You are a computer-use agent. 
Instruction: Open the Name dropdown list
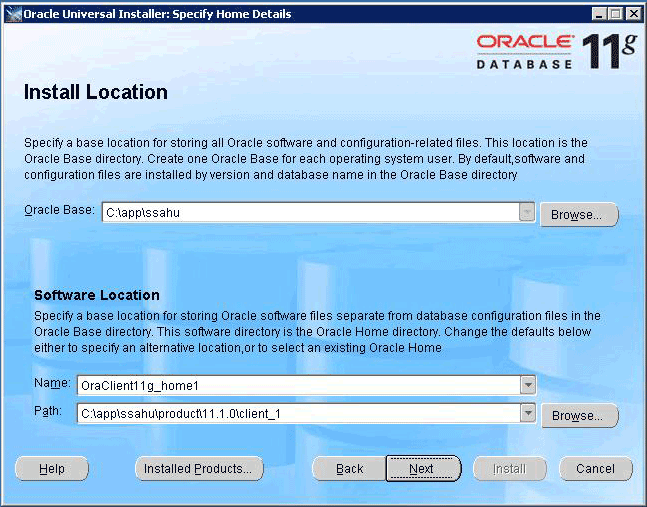pos(527,385)
